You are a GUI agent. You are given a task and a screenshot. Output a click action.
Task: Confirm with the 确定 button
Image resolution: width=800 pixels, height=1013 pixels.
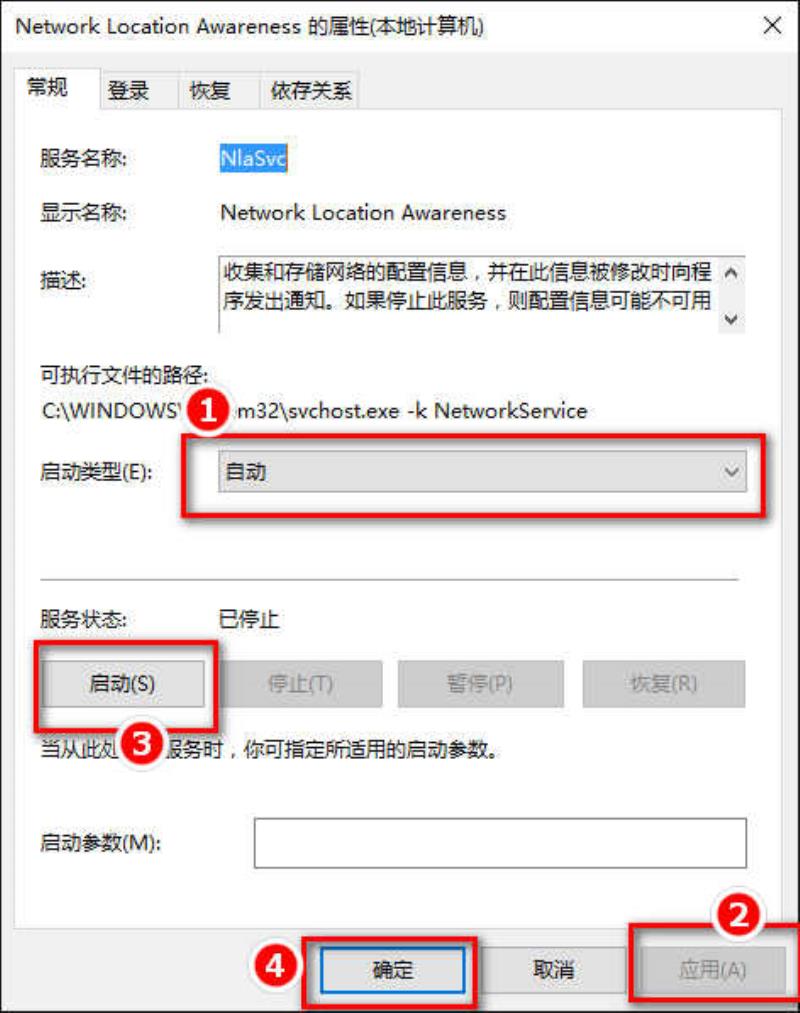392,969
